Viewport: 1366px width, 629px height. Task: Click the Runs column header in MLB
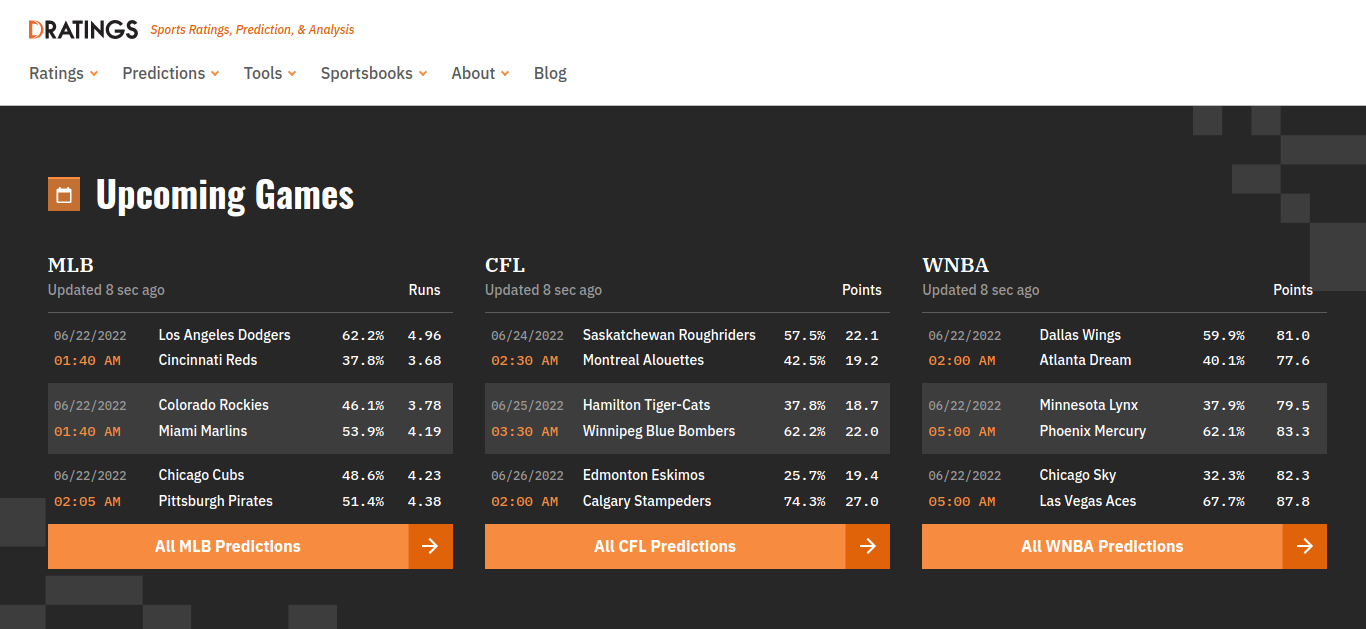click(x=425, y=290)
